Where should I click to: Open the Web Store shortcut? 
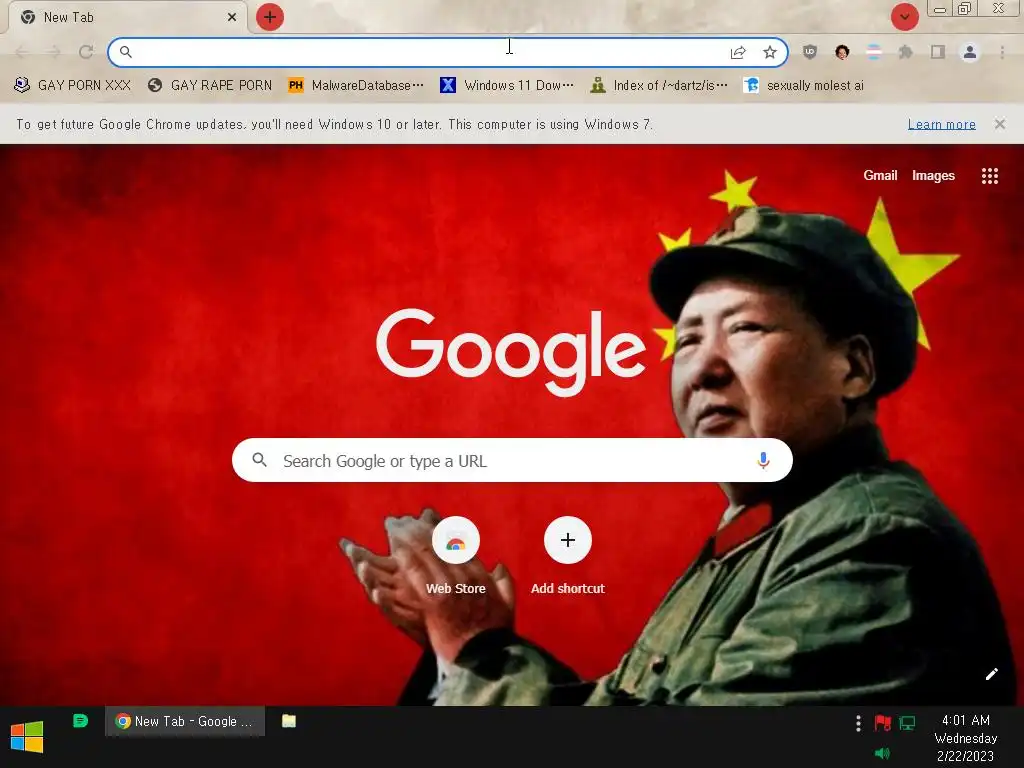455,555
